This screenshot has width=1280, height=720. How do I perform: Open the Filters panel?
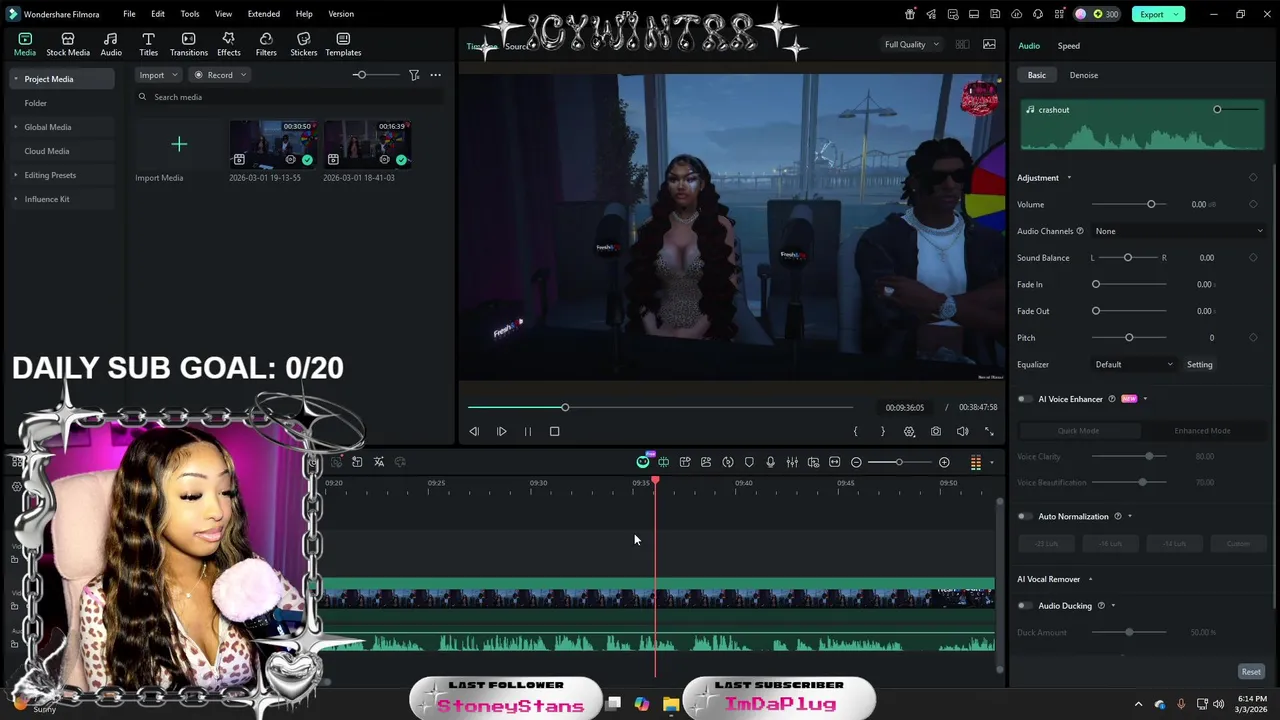[x=266, y=44]
